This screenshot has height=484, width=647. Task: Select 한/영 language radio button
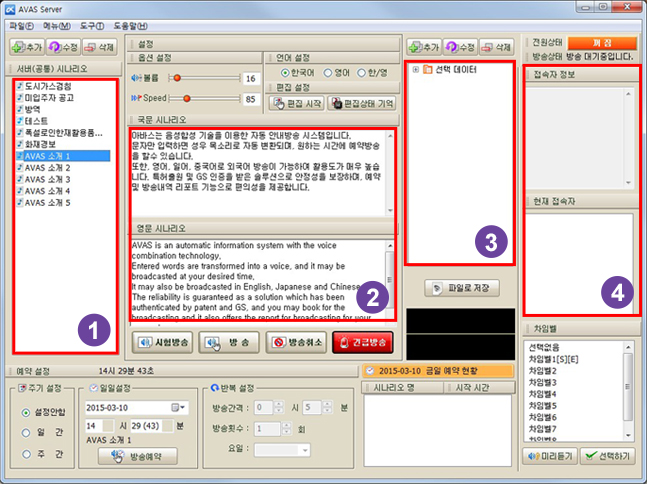coord(361,73)
